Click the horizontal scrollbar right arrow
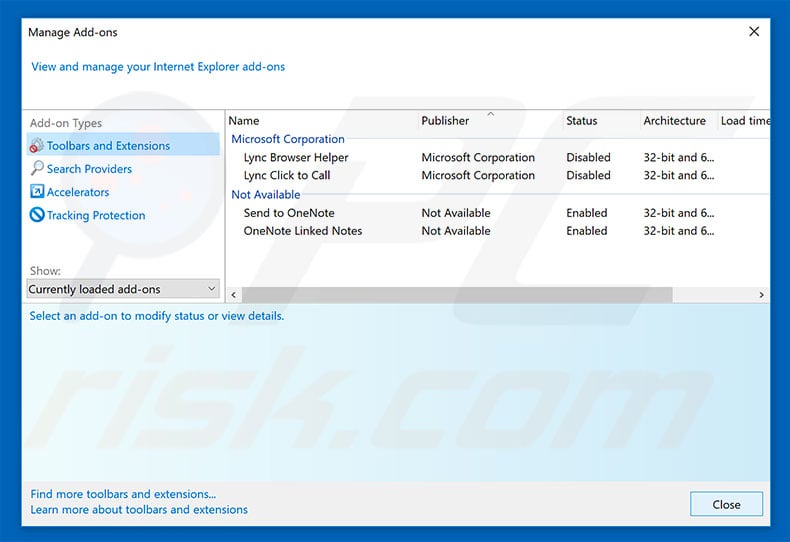This screenshot has height=542, width=790. pyautogui.click(x=761, y=295)
